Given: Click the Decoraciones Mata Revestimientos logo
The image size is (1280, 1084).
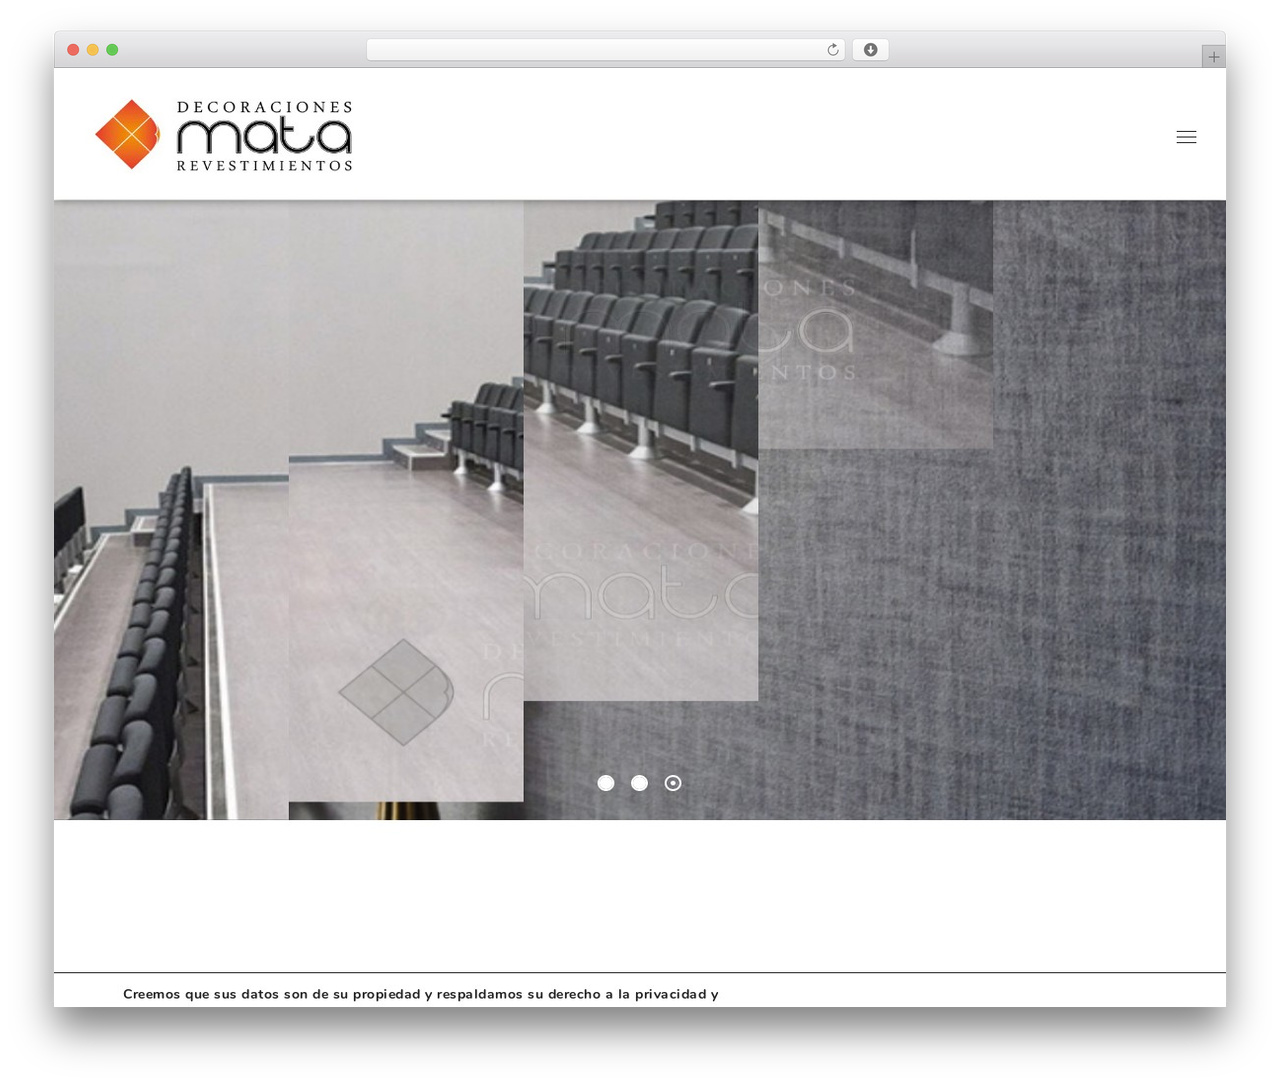Looking at the screenshot, I should [224, 135].
